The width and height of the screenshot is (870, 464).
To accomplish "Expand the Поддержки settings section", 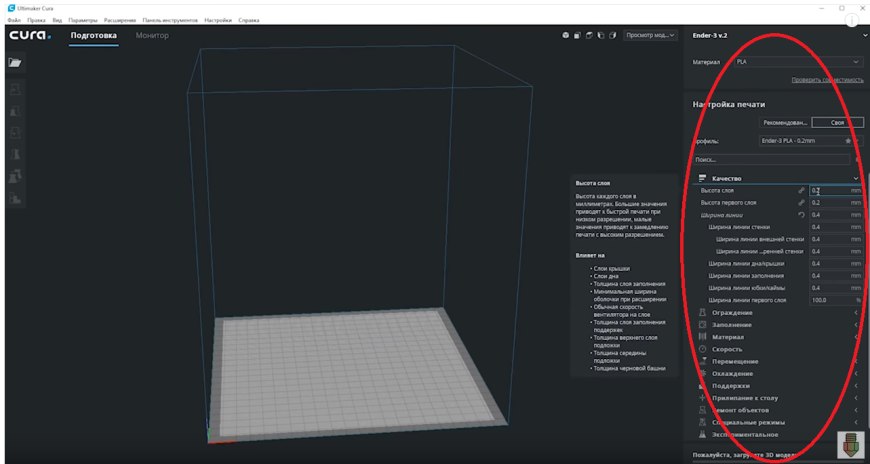I will (x=777, y=386).
